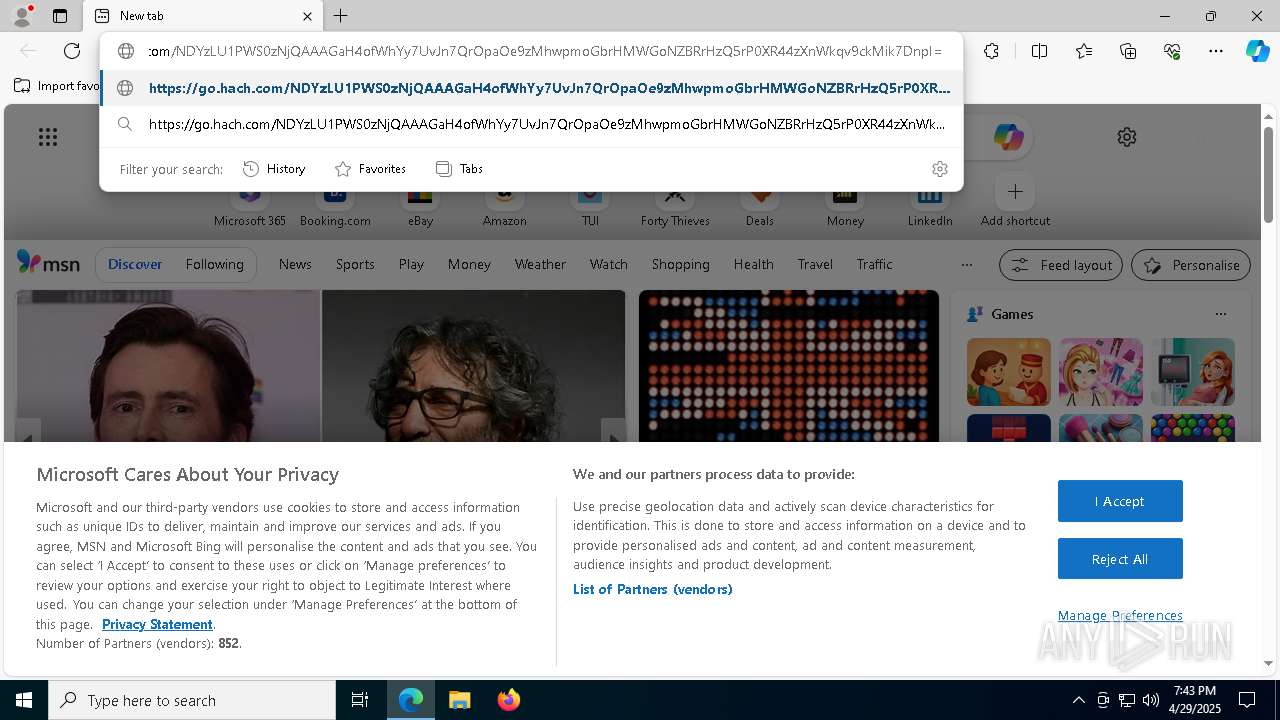Select the go.hach.com search suggestion
Screen dimensions: 1280x720
tap(531, 124)
